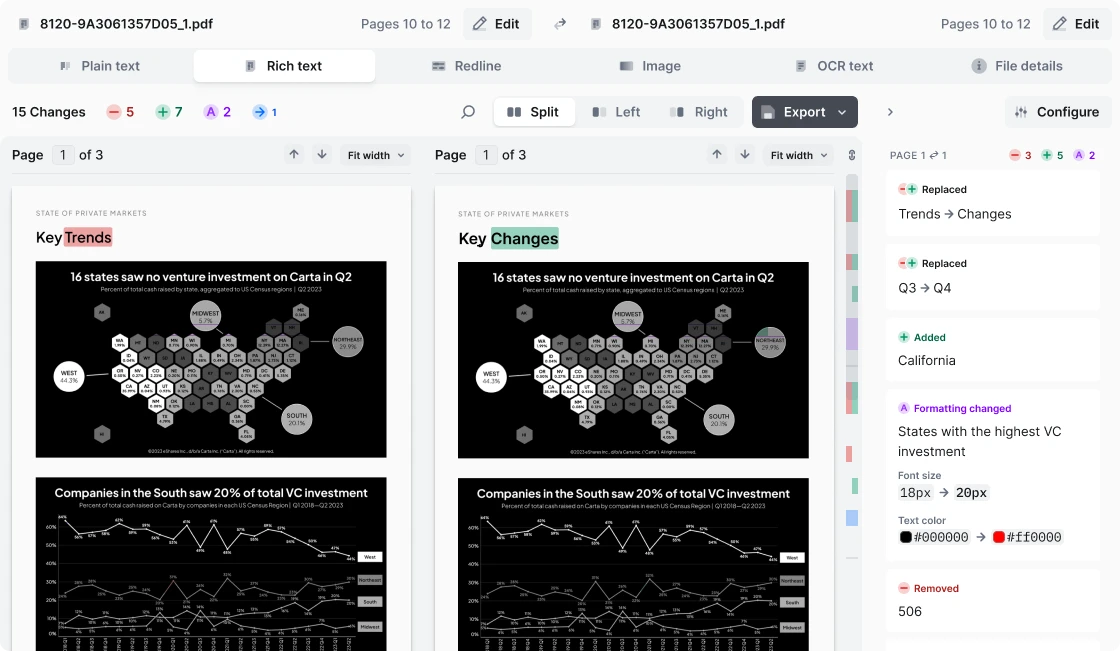Enable the Split comparison view
Viewport: 1120px width, 651px height.
pyautogui.click(x=534, y=112)
